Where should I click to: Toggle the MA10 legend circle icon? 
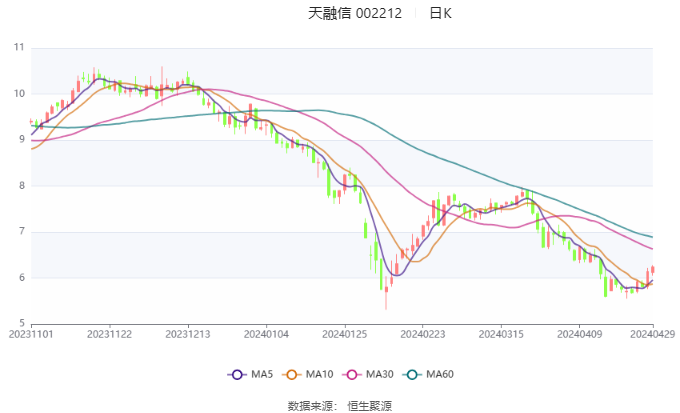click(x=291, y=374)
